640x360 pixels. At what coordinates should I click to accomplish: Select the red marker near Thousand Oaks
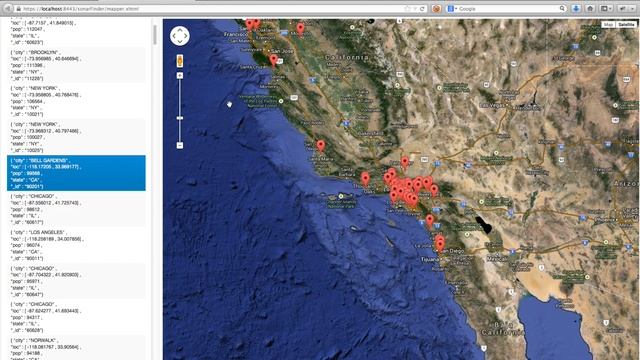(365, 178)
